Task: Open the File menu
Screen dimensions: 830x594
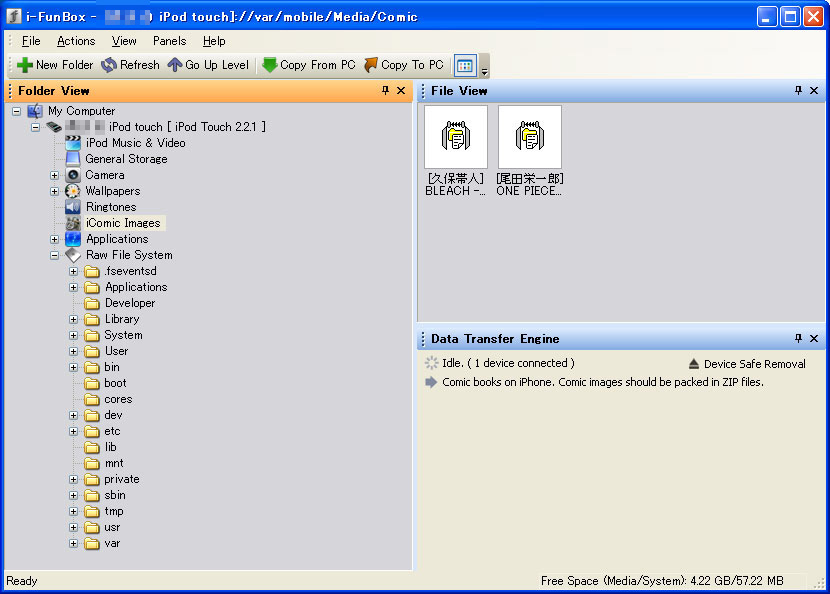Action: pyautogui.click(x=31, y=41)
